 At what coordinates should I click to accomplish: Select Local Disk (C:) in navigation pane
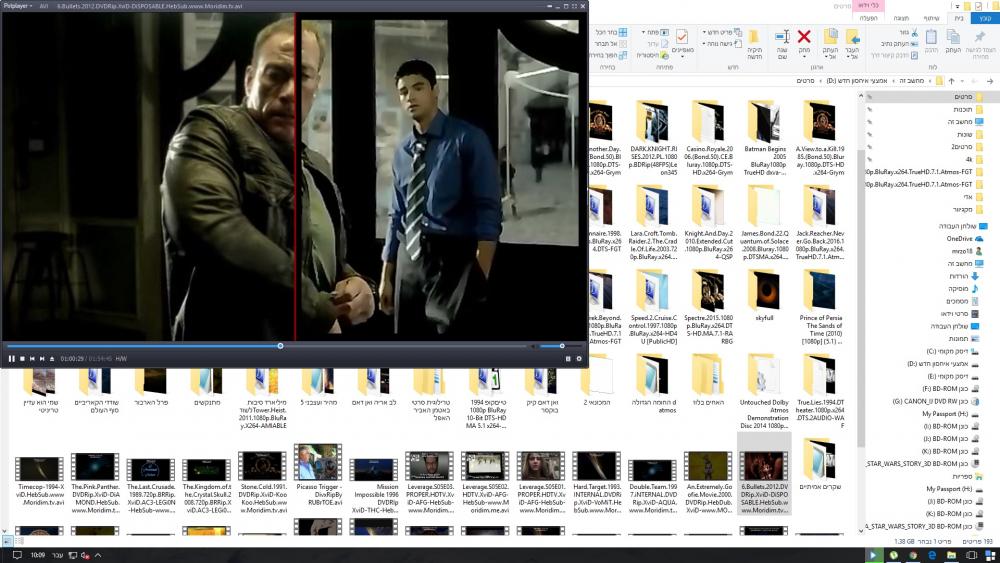pyautogui.click(x=953, y=351)
